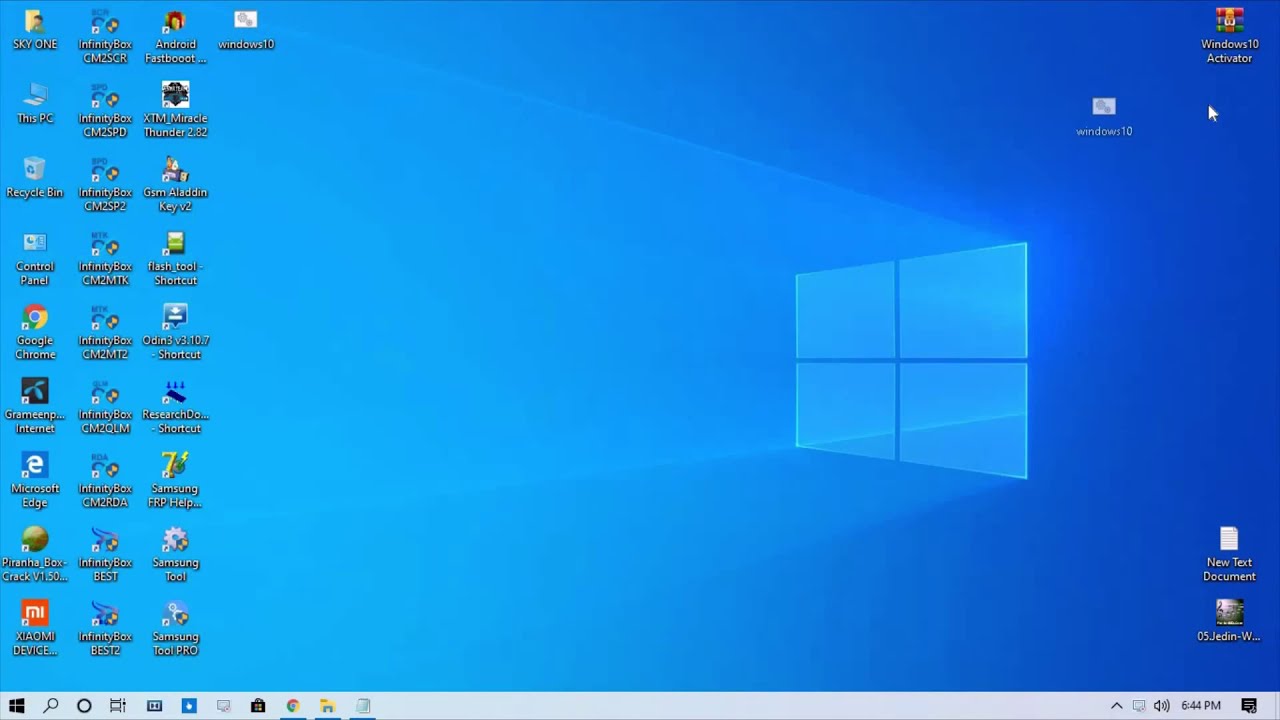
Task: Select the ResearchDownload Shortcut icon
Action: point(175,407)
